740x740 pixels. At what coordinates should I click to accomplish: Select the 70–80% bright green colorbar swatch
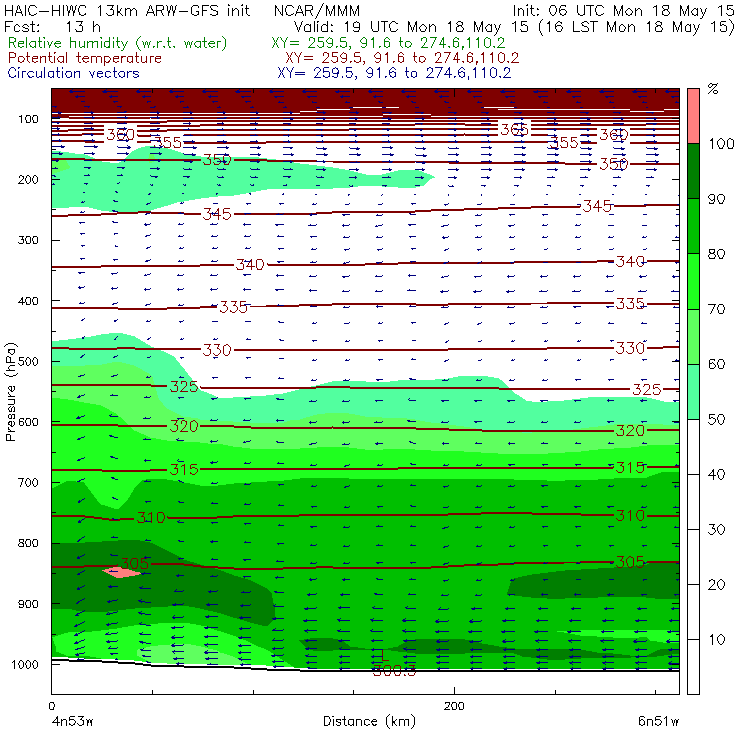point(693,281)
